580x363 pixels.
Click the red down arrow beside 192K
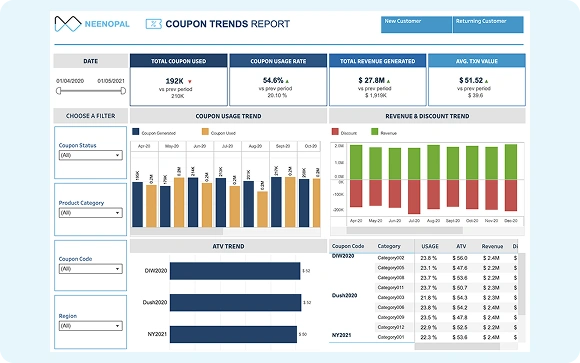click(x=190, y=81)
